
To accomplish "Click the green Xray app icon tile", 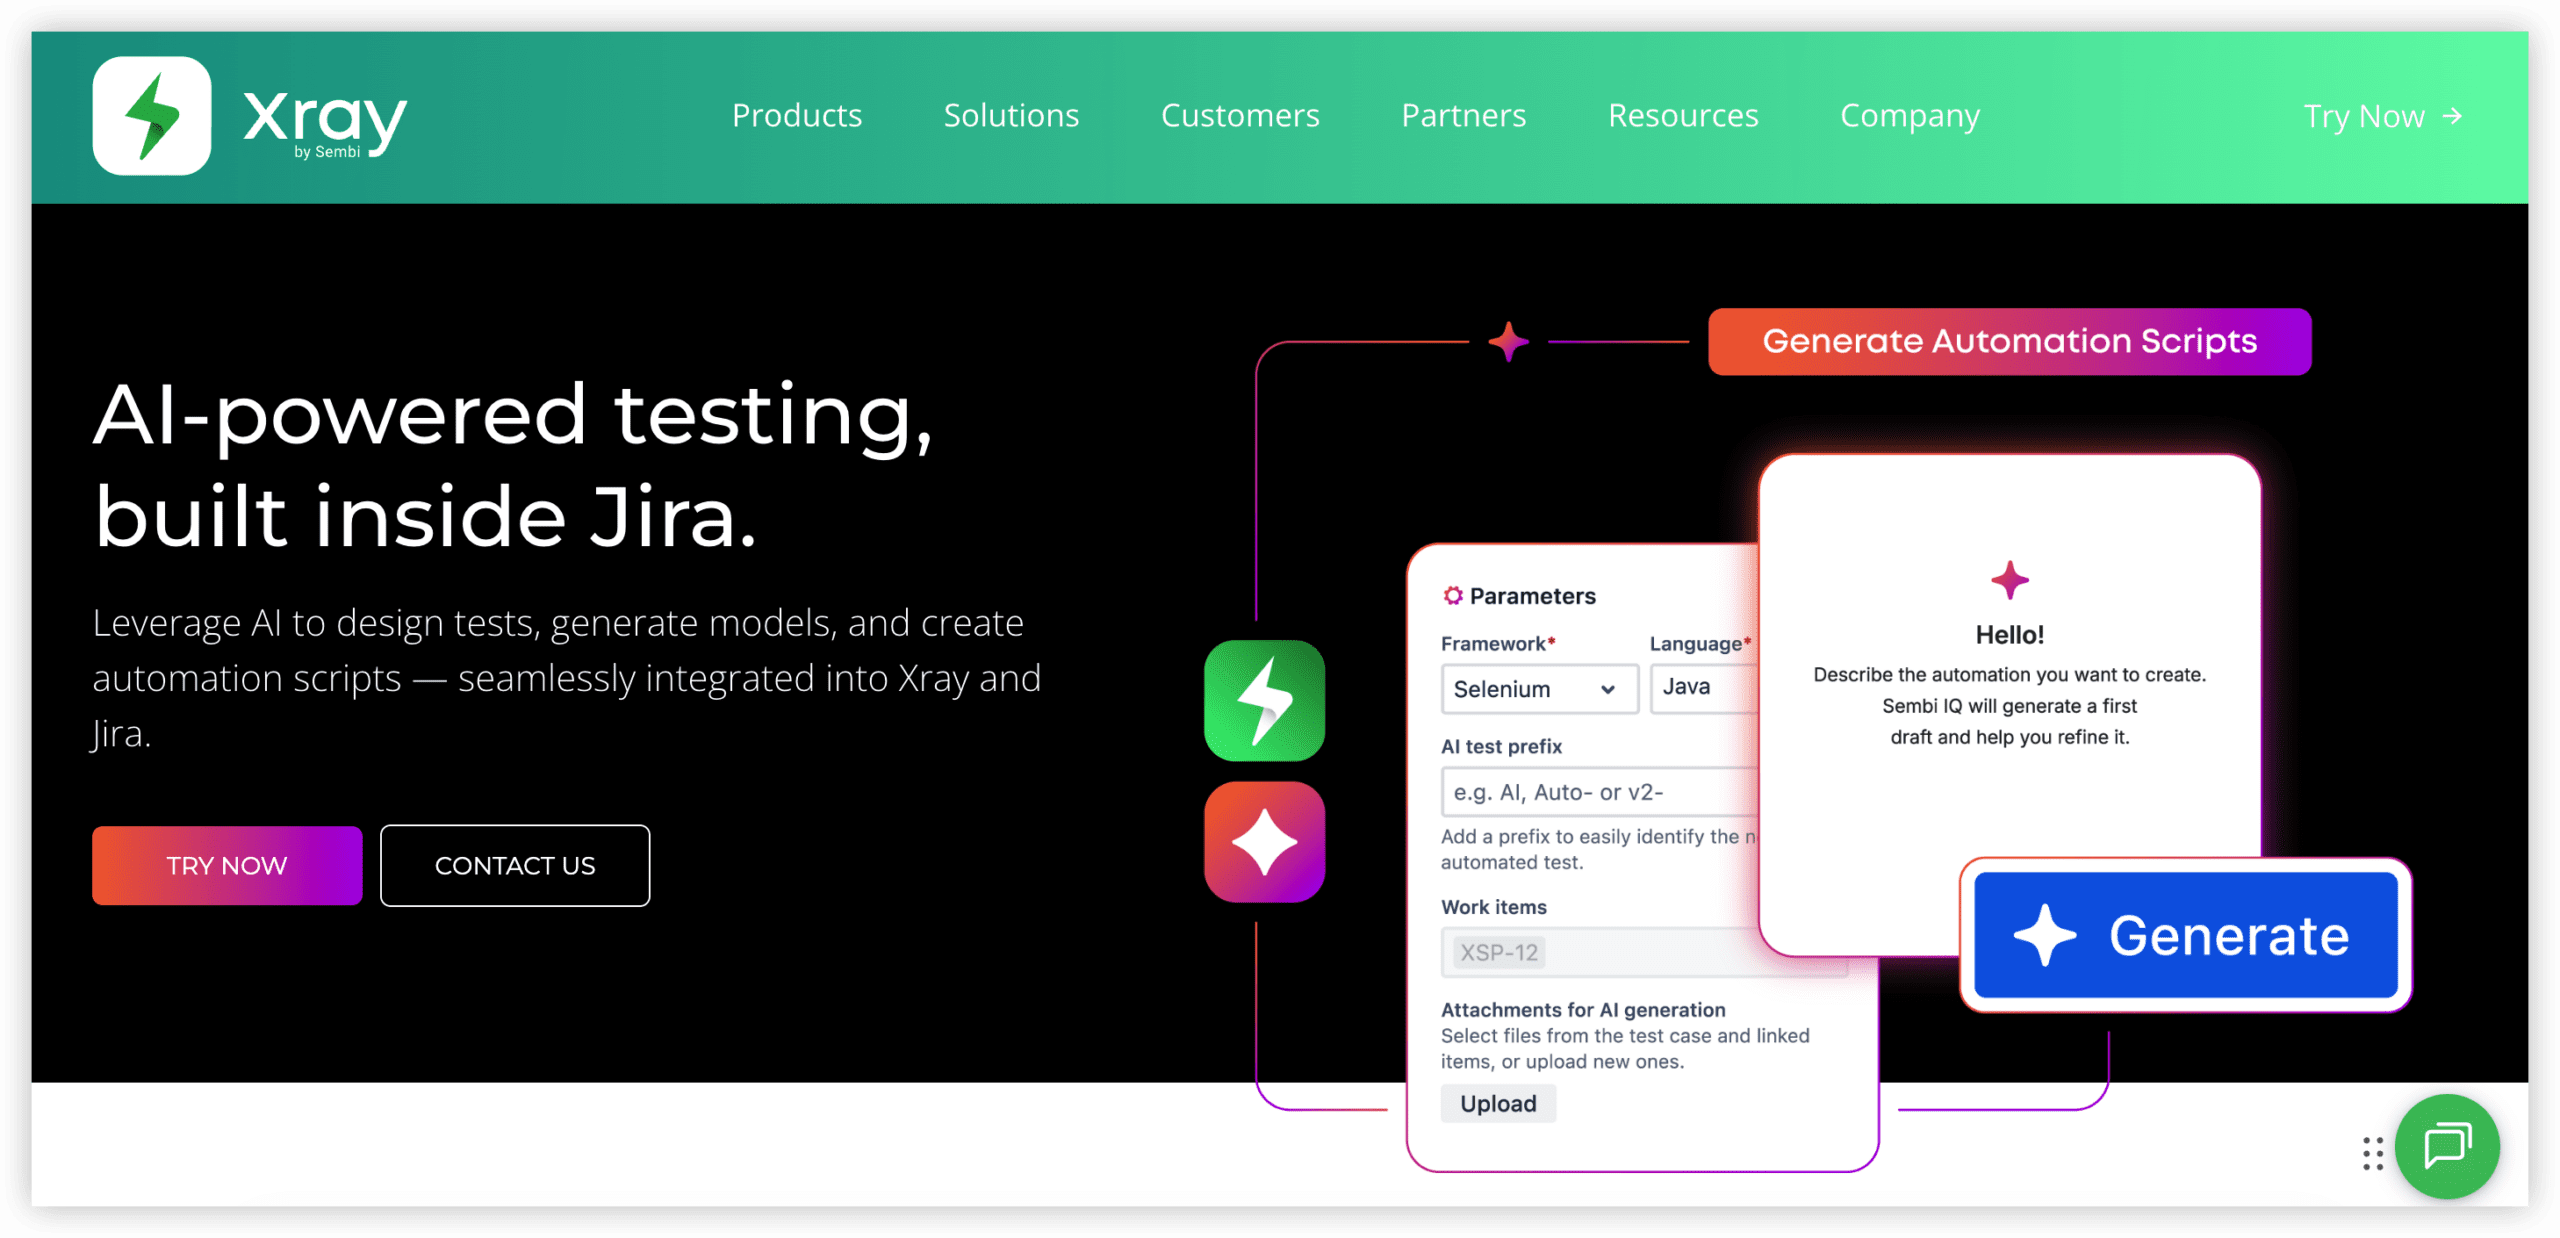I will (1264, 701).
